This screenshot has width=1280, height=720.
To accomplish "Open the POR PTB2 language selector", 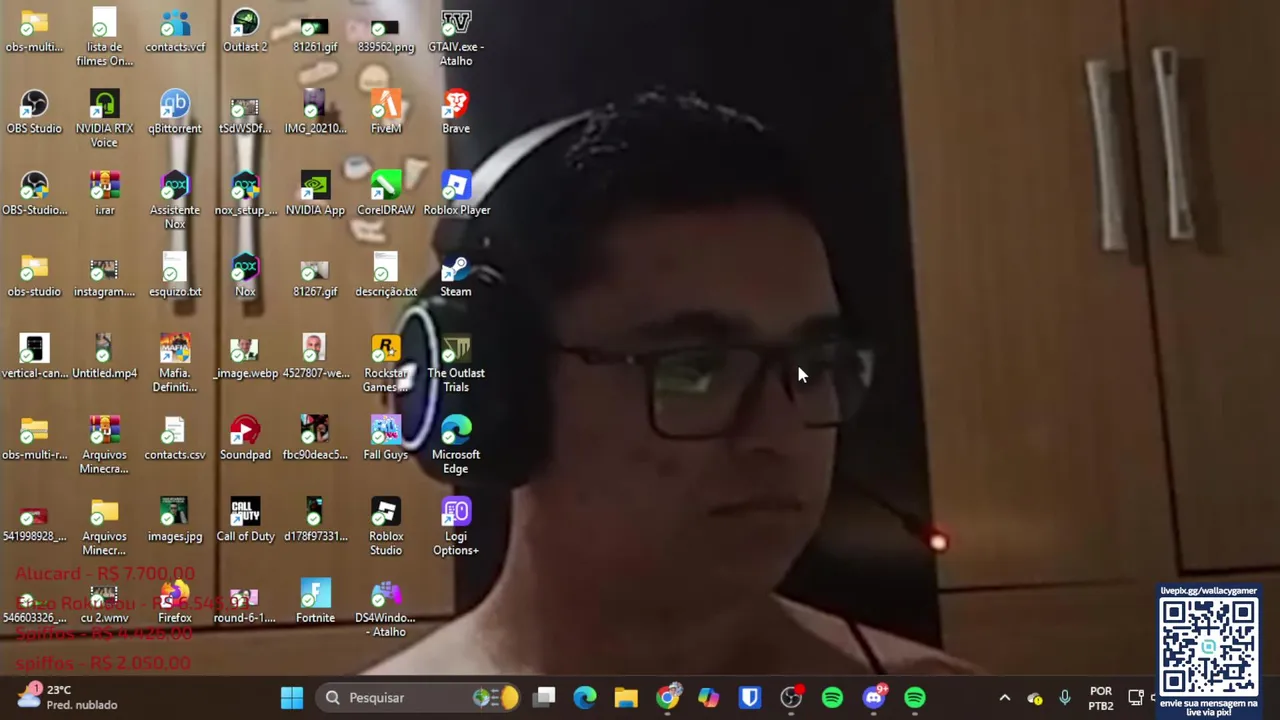I will [1101, 698].
